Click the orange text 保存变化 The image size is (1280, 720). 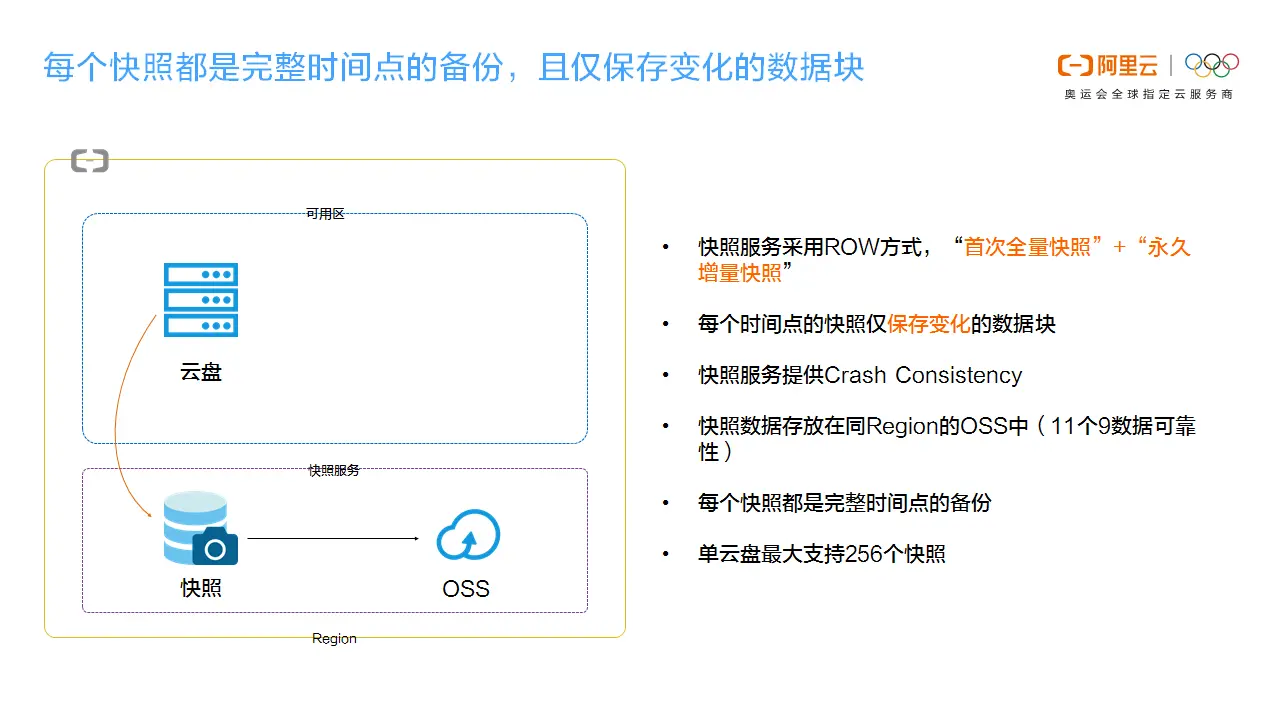(x=929, y=324)
